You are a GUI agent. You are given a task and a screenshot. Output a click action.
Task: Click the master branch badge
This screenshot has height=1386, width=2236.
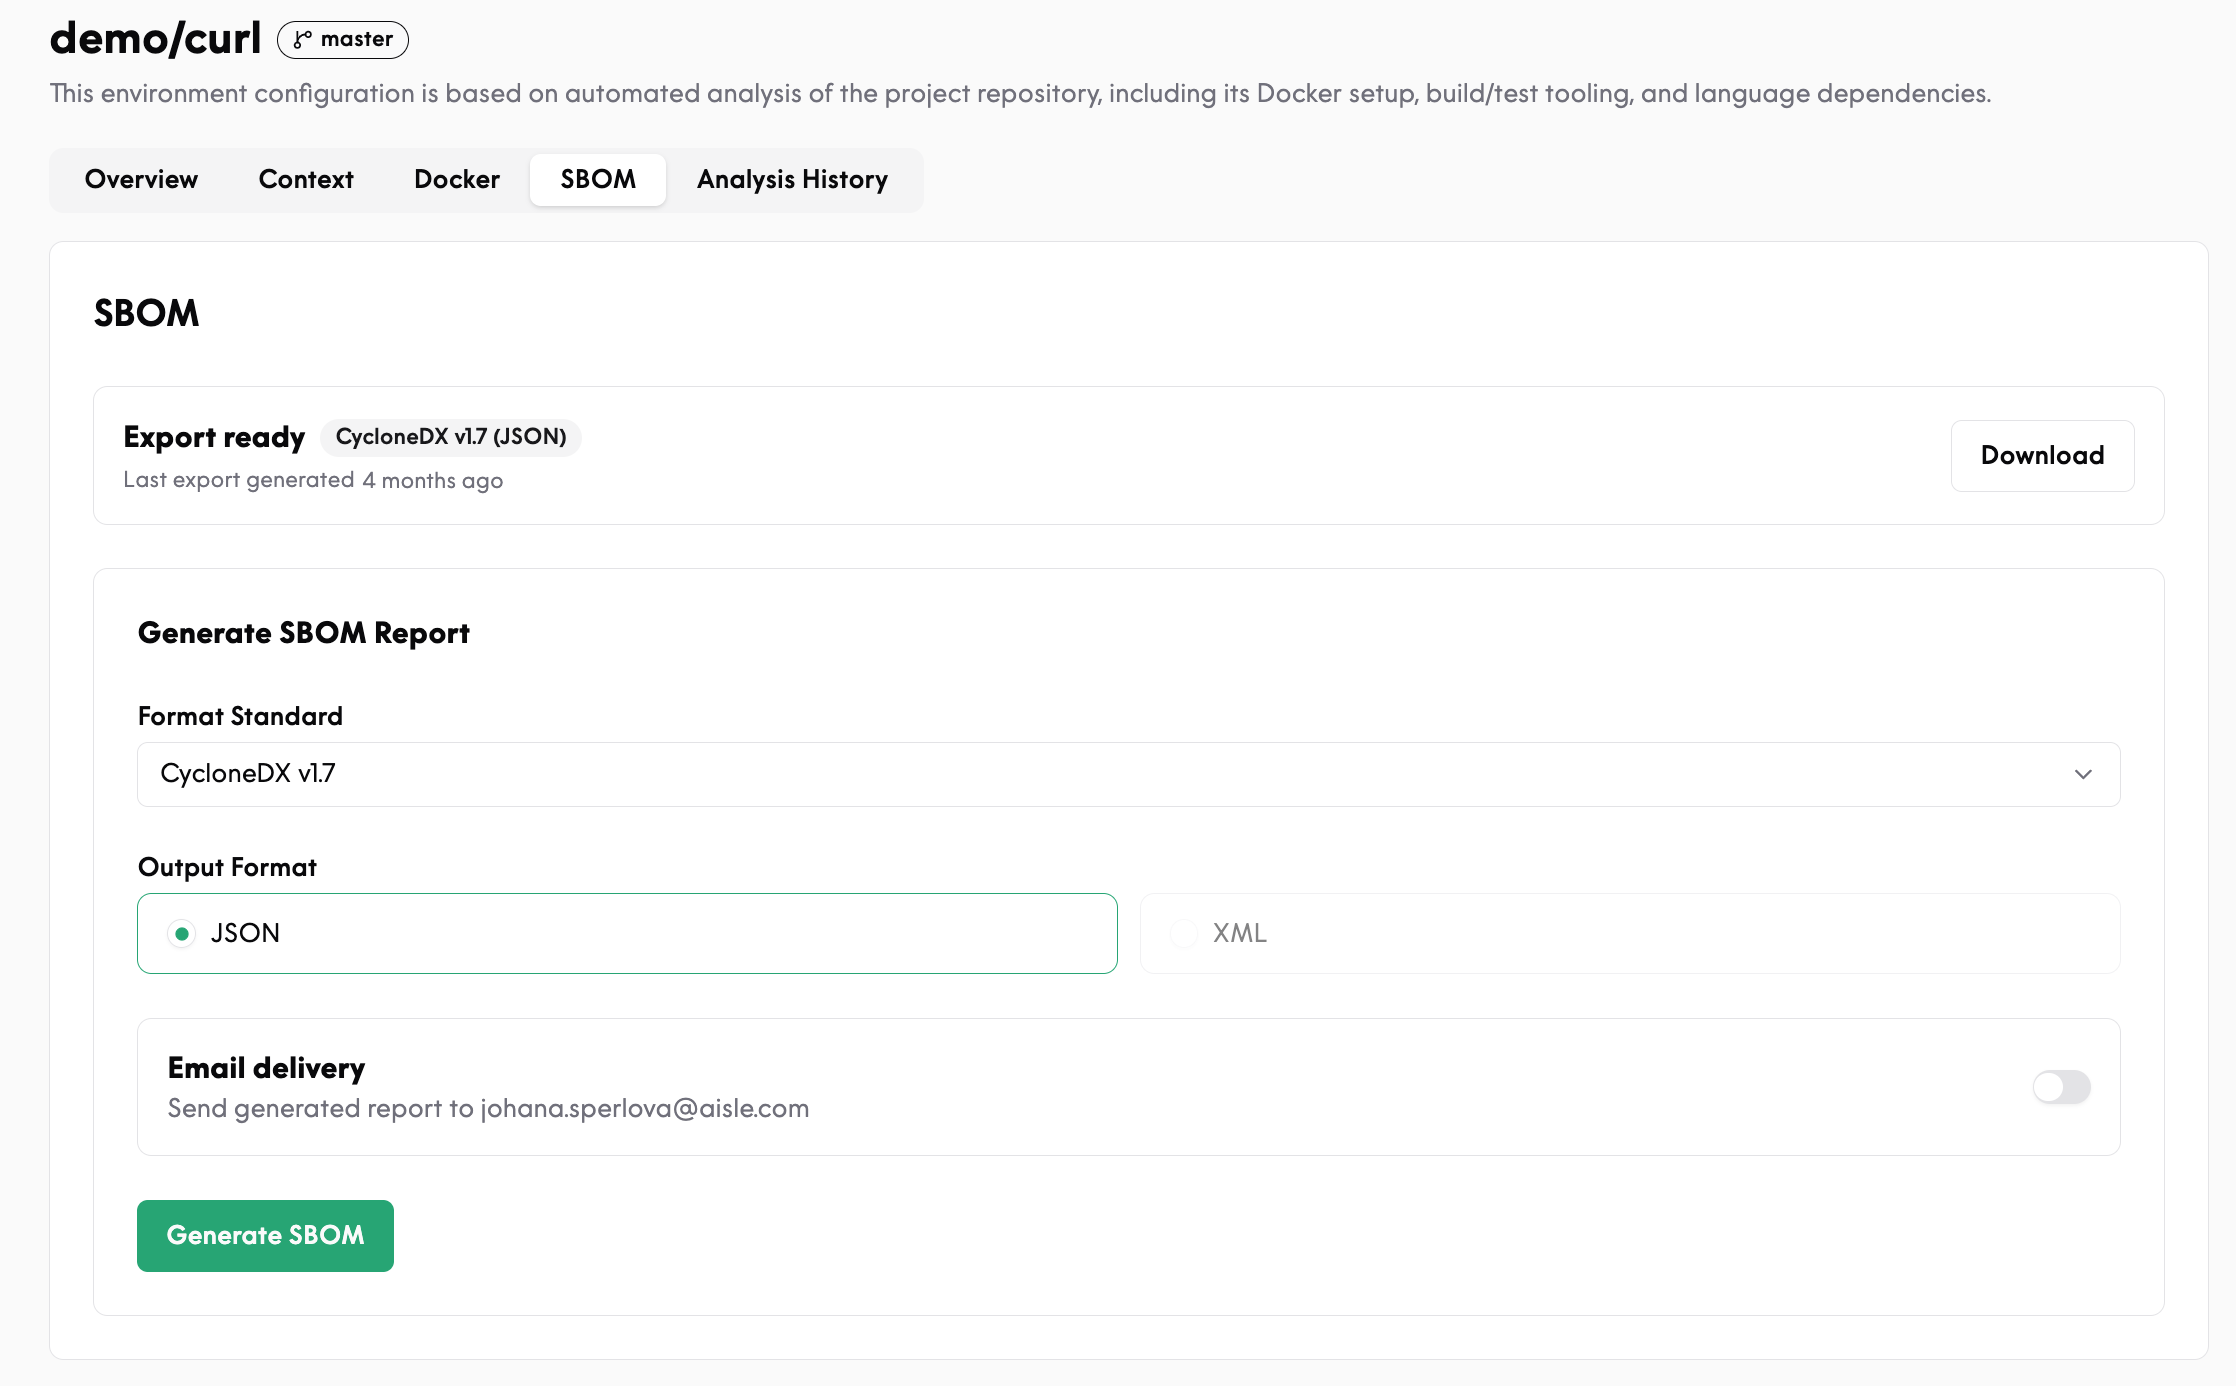(343, 40)
